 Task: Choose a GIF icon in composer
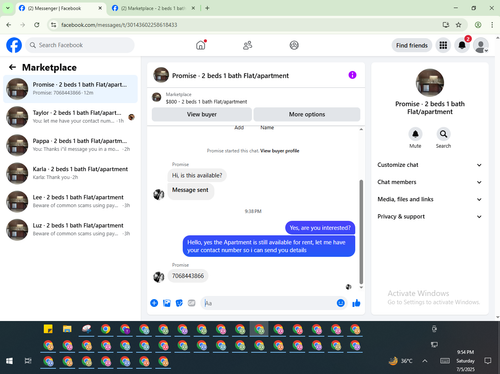192,303
